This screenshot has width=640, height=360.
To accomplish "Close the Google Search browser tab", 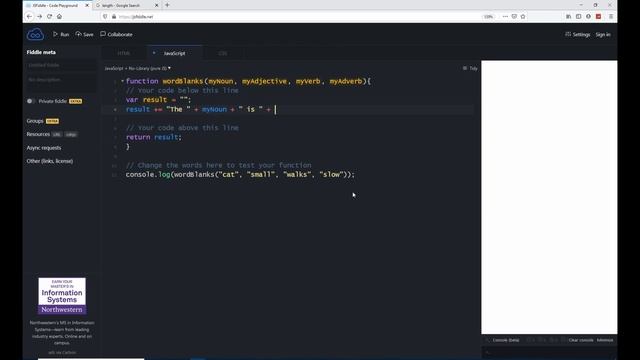I will [156, 5].
